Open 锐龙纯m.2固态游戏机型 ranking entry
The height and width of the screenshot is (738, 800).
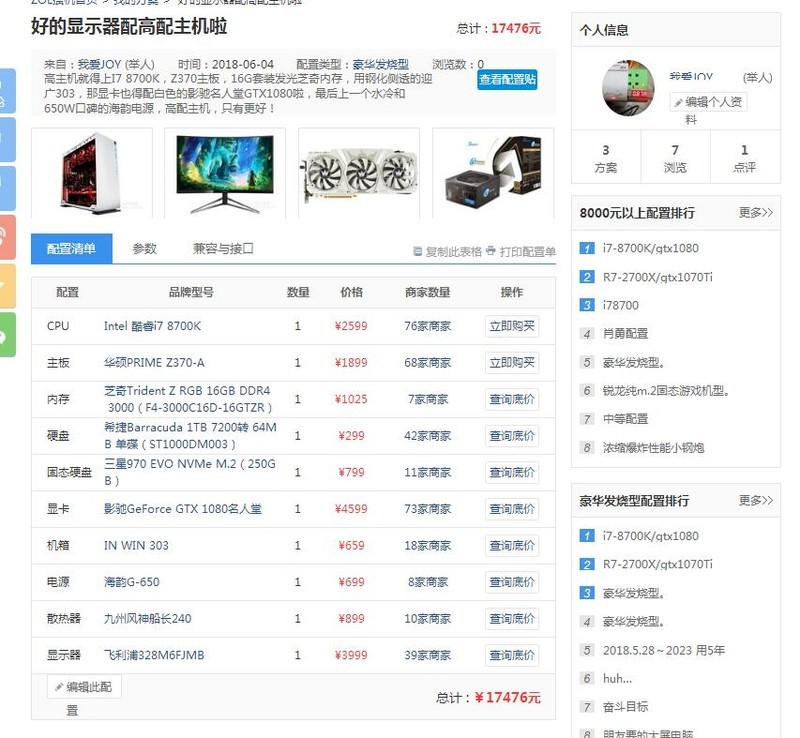[666, 391]
